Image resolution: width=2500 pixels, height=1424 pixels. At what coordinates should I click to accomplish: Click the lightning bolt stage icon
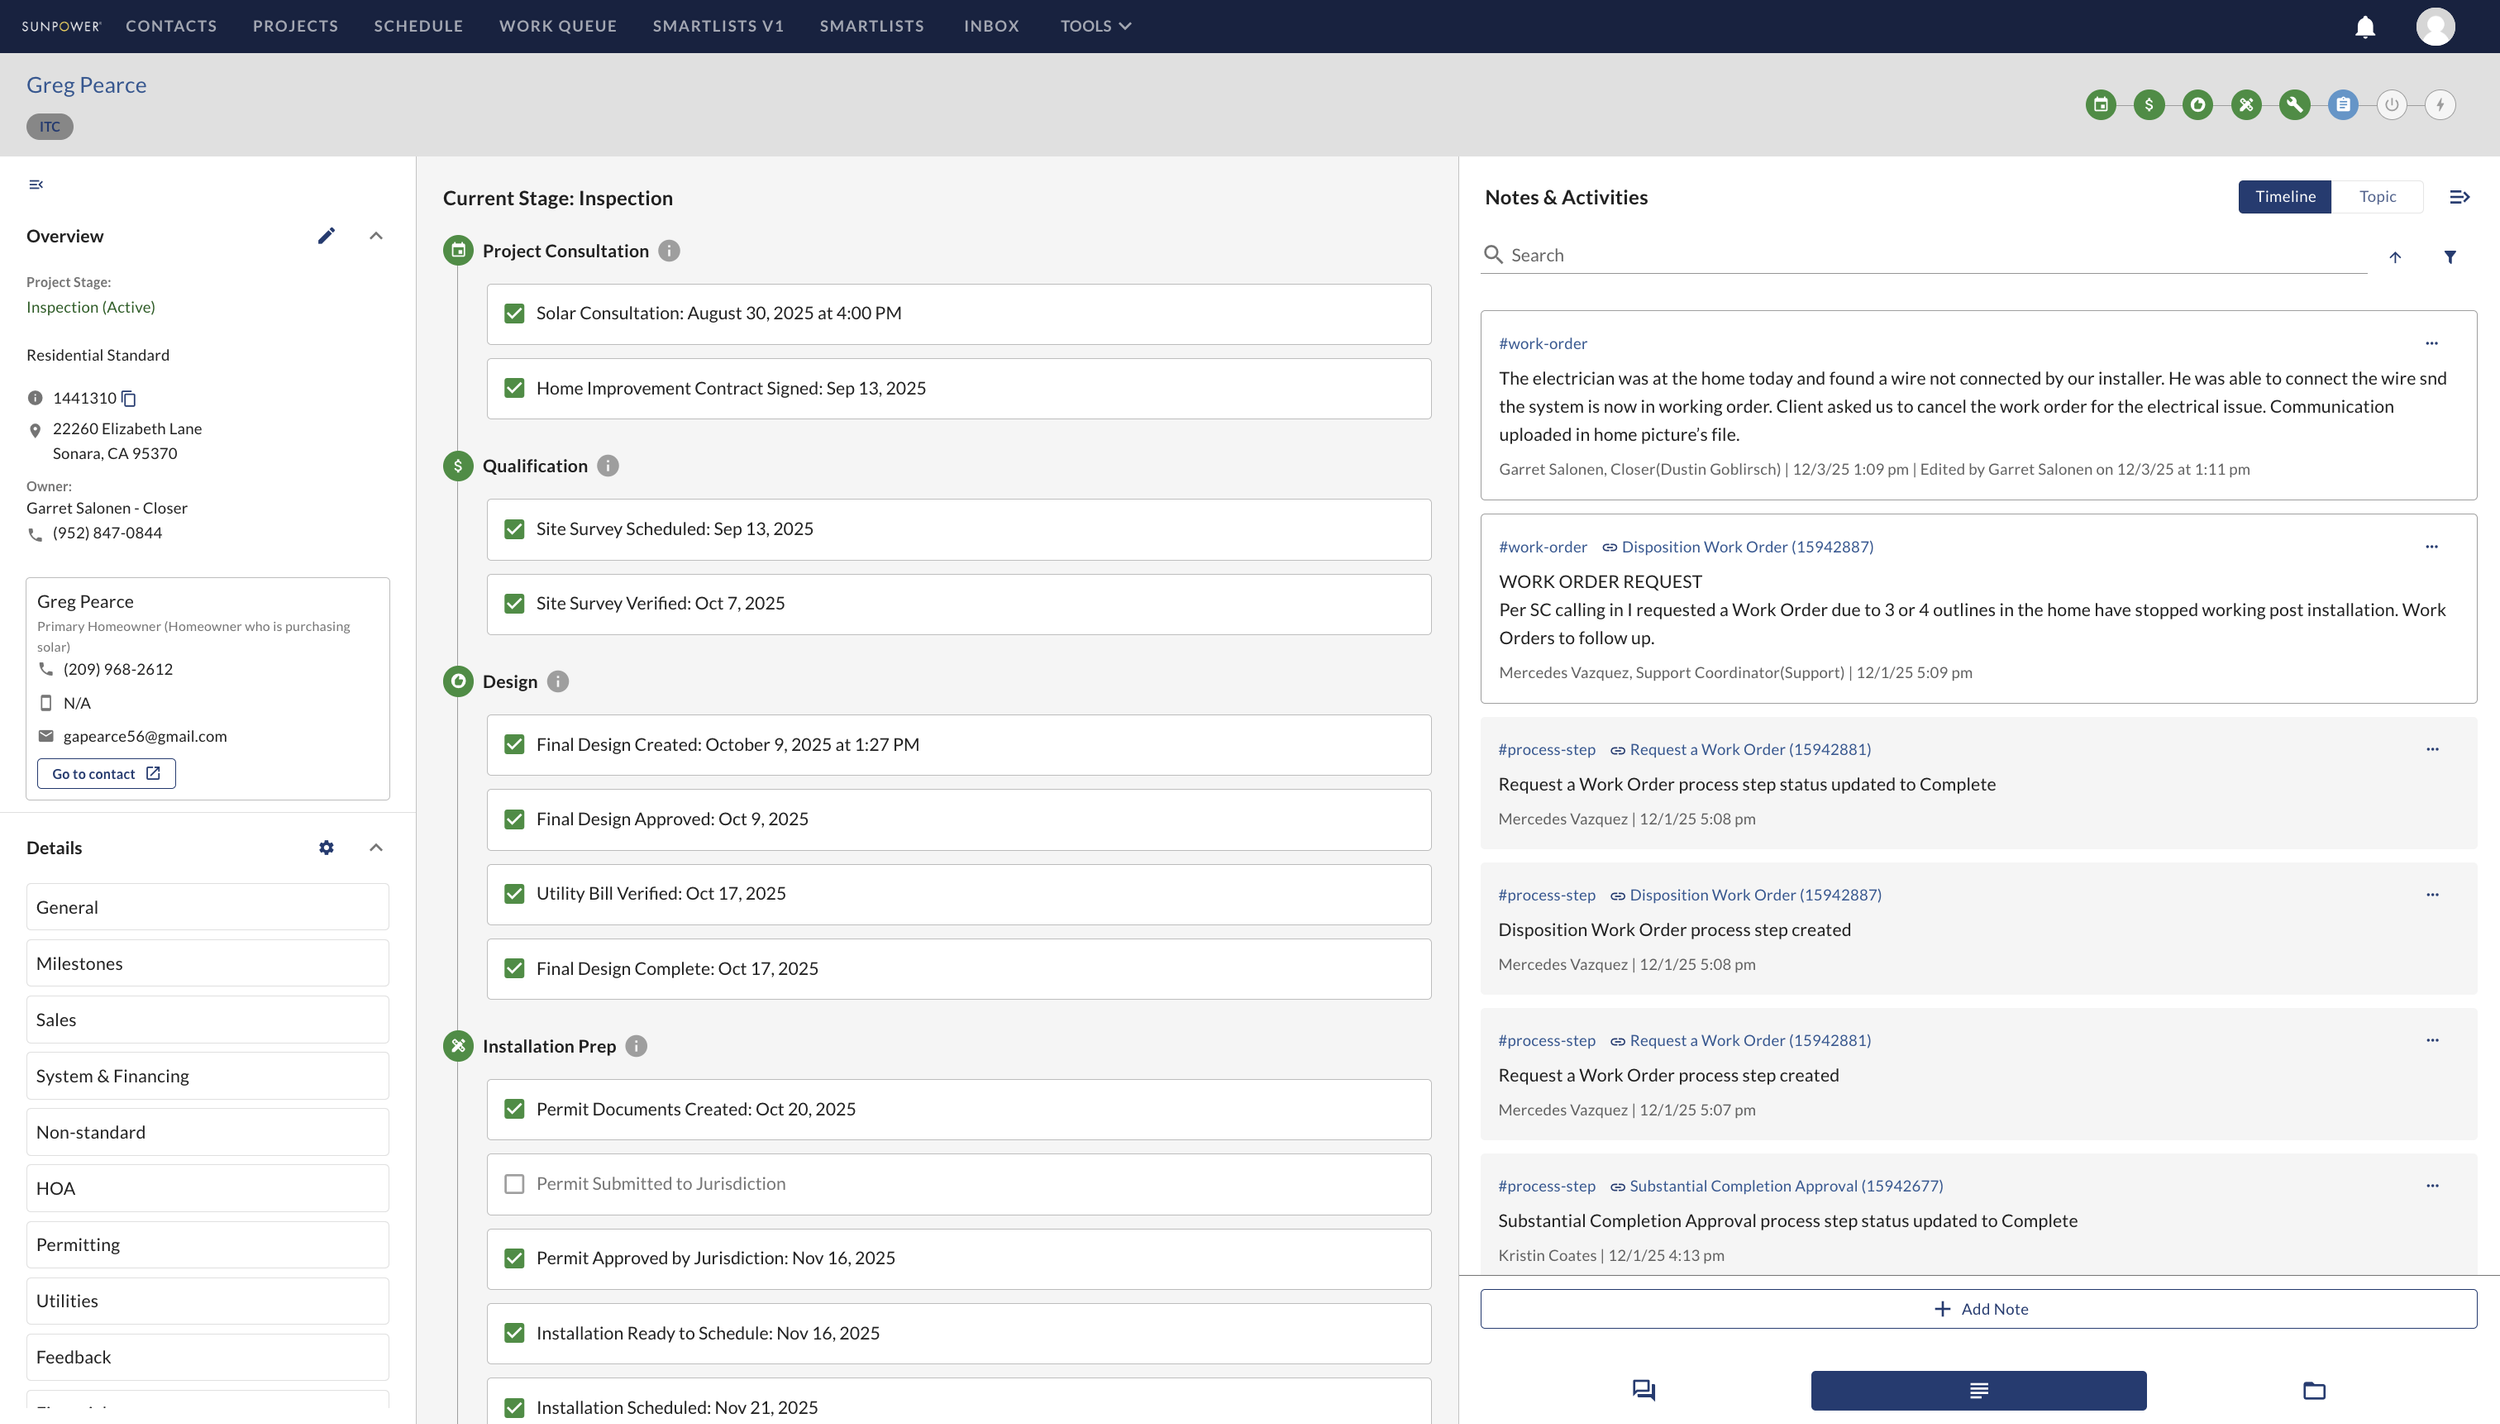(2440, 104)
